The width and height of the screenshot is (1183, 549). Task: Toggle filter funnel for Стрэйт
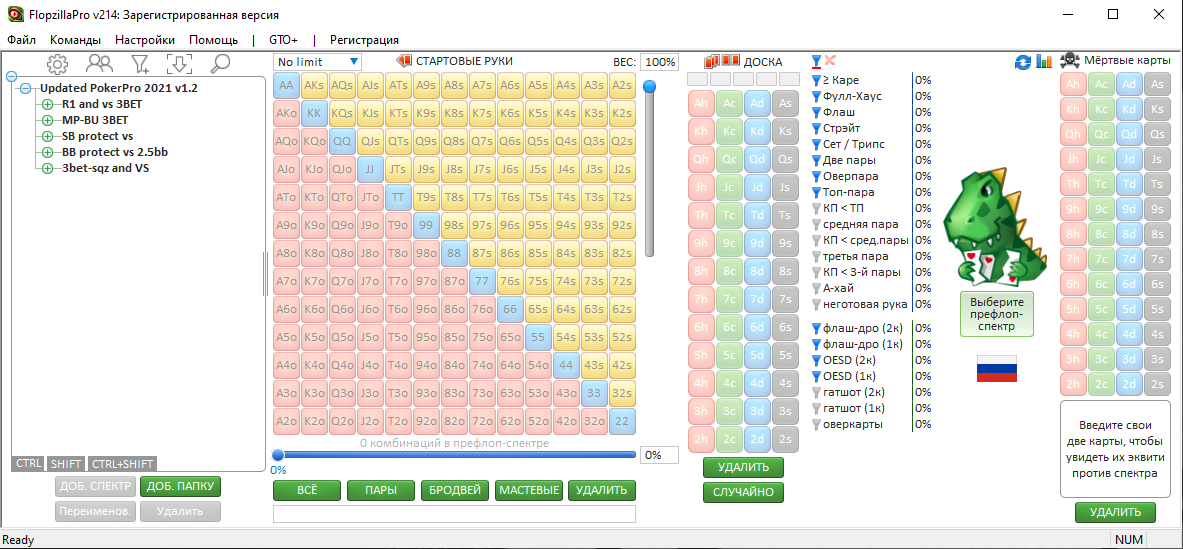pyautogui.click(x=816, y=128)
